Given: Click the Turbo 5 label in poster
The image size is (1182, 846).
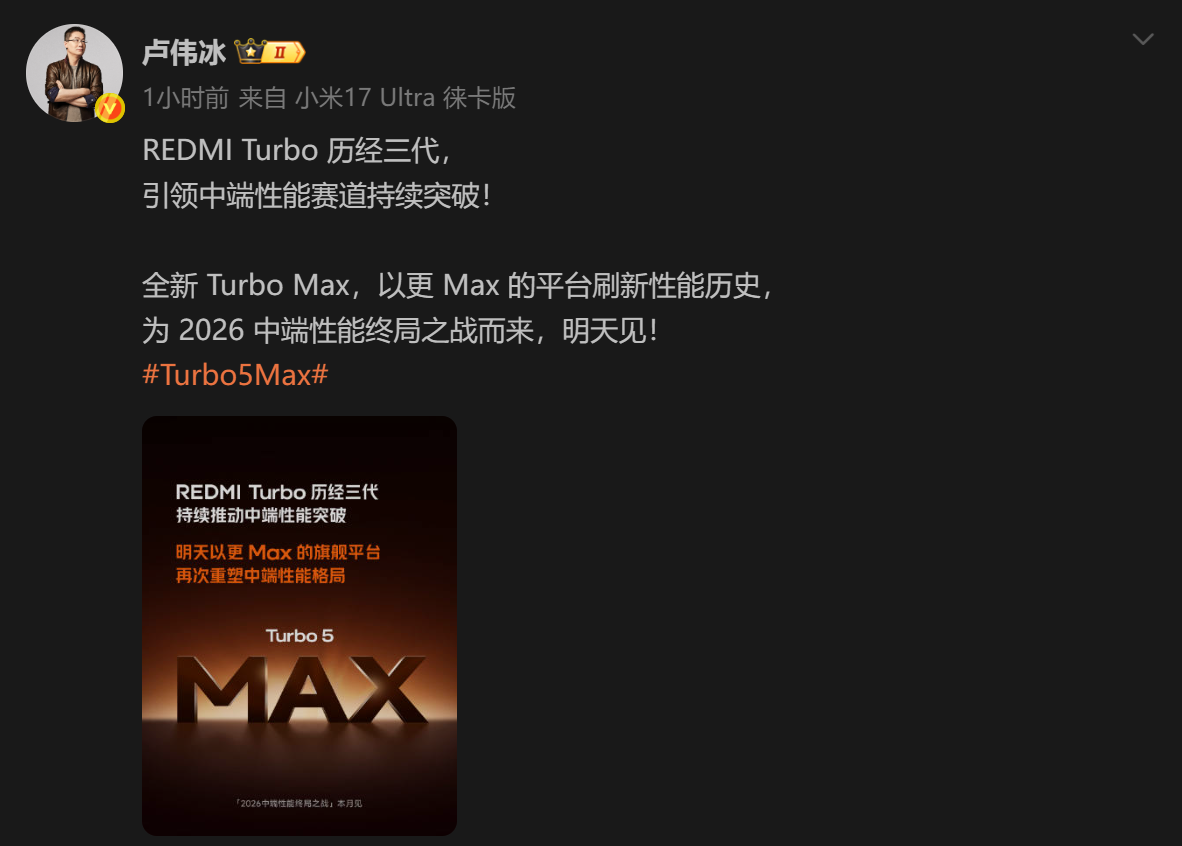Looking at the screenshot, I should click(299, 636).
